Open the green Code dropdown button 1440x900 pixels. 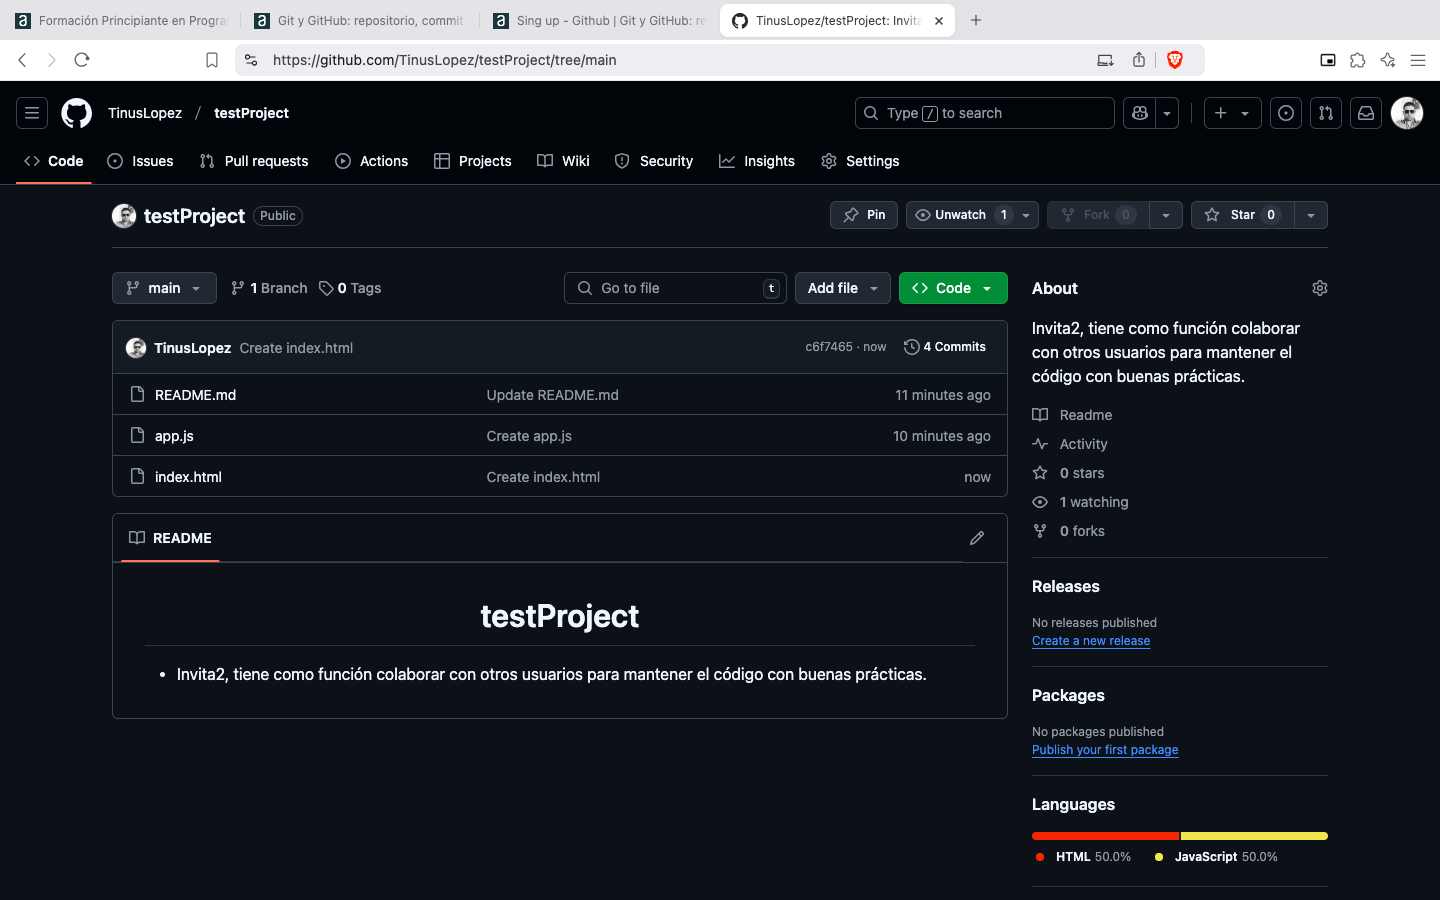pos(953,288)
